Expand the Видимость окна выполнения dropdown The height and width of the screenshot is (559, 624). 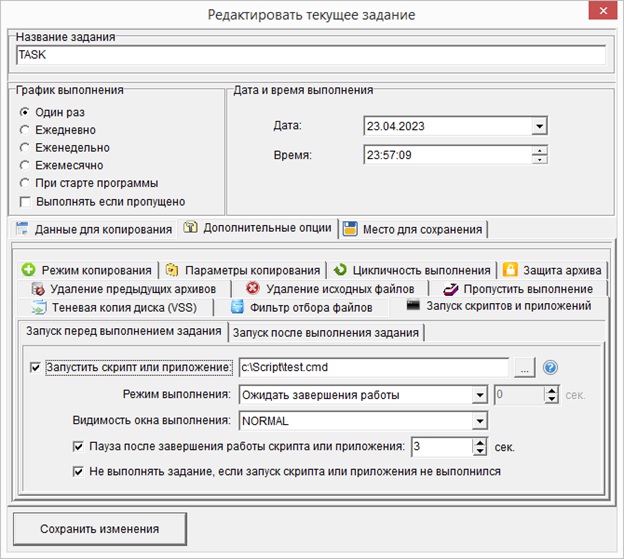(480, 421)
